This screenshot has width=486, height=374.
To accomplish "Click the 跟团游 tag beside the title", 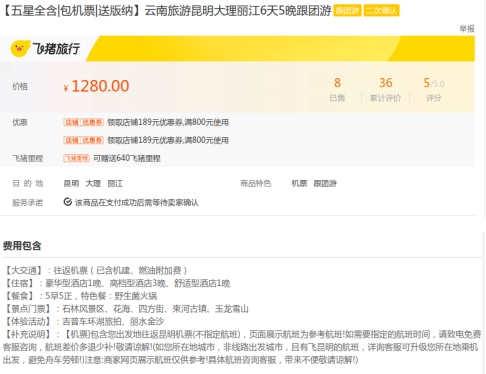I will coord(347,11).
